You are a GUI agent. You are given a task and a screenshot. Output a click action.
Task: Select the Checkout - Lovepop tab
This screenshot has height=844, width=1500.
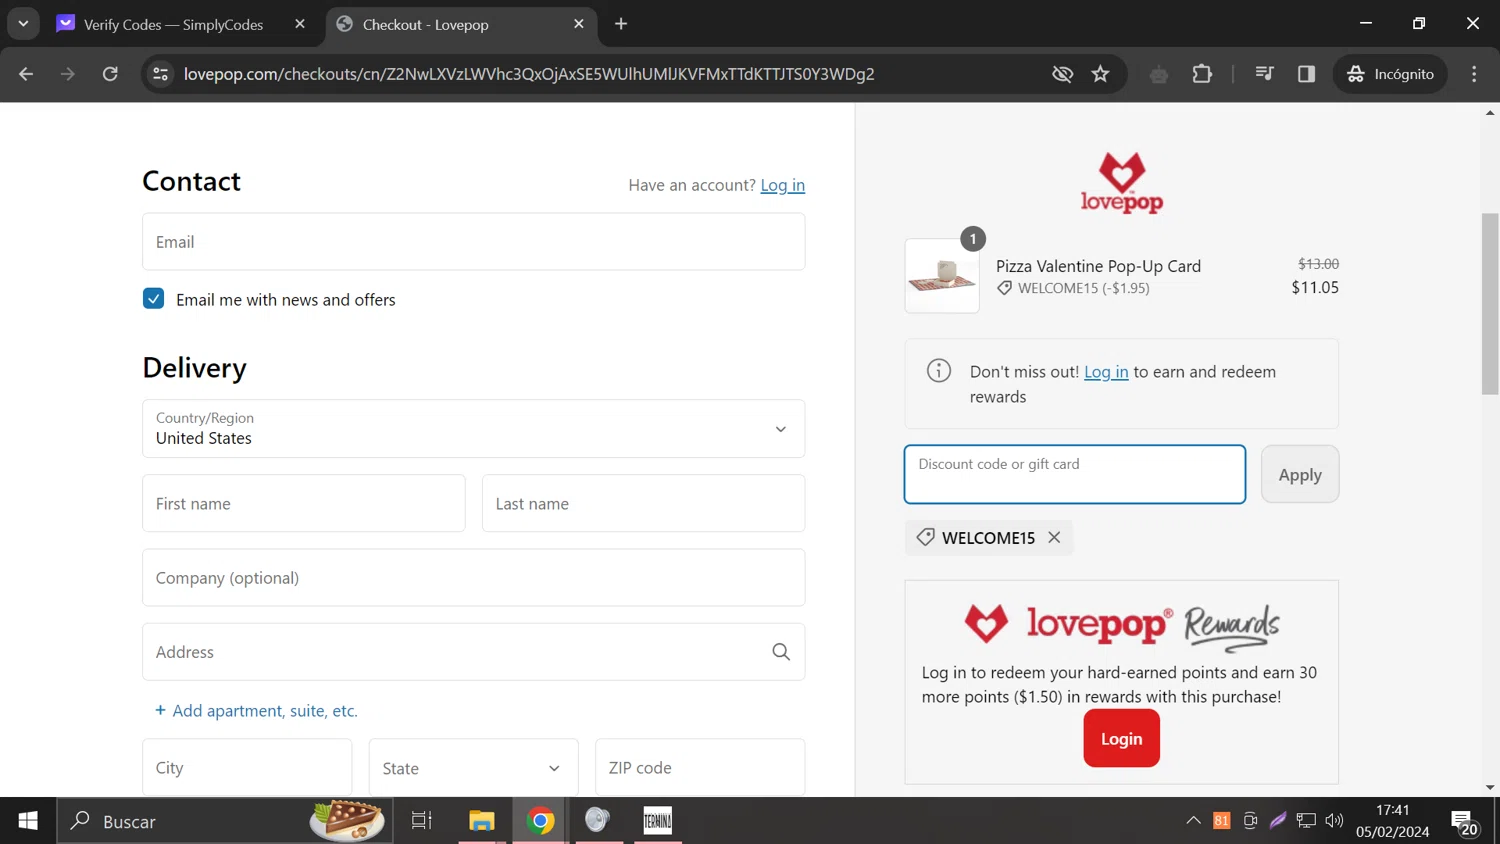coord(425,24)
